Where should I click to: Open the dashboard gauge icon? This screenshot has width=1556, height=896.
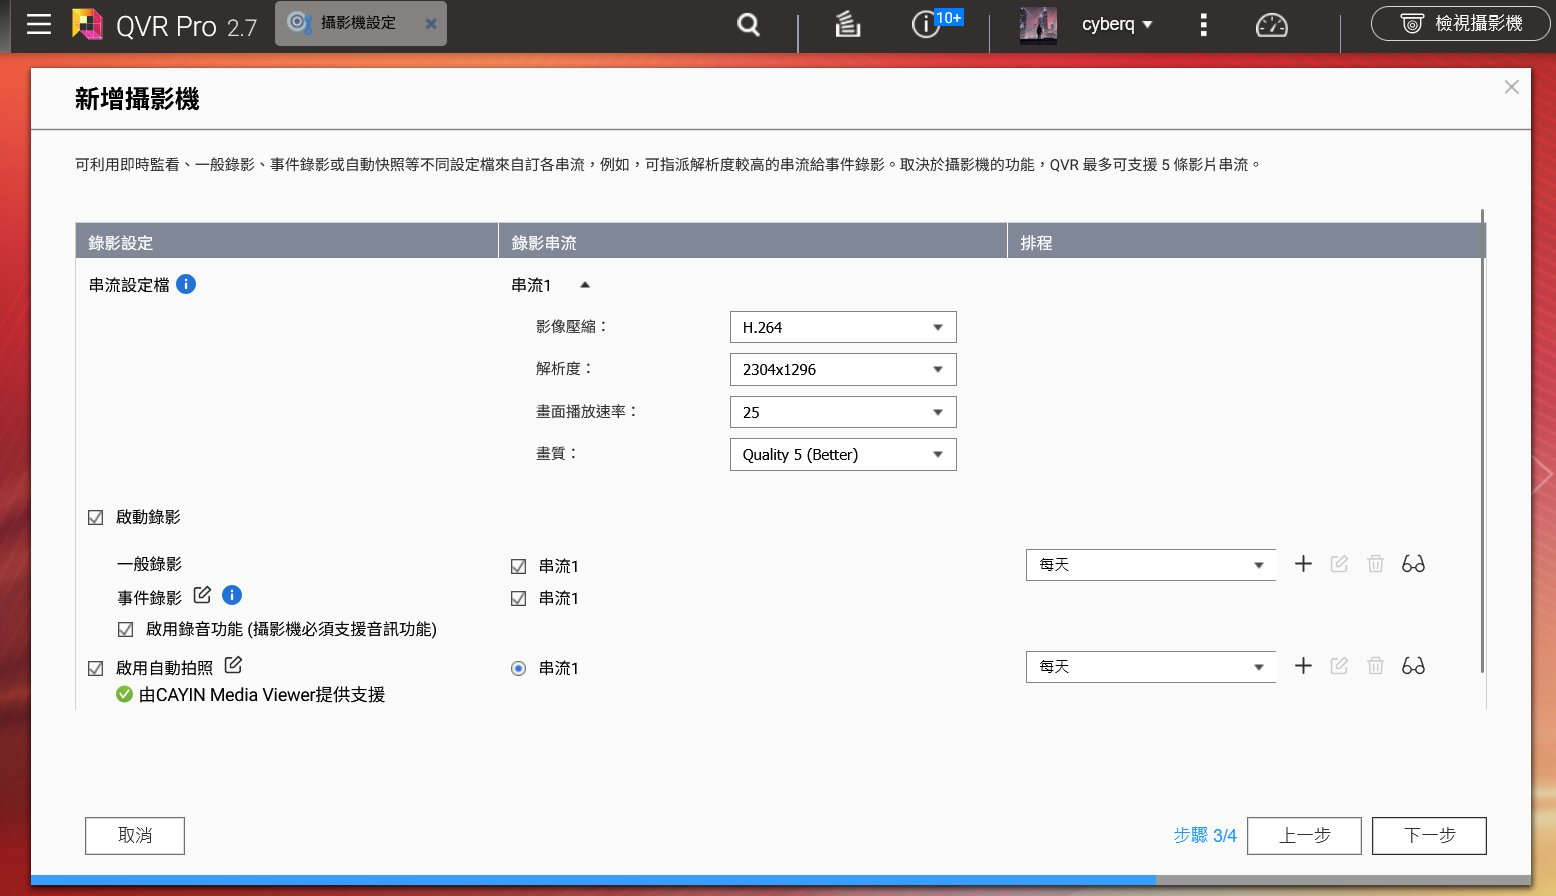[1271, 25]
